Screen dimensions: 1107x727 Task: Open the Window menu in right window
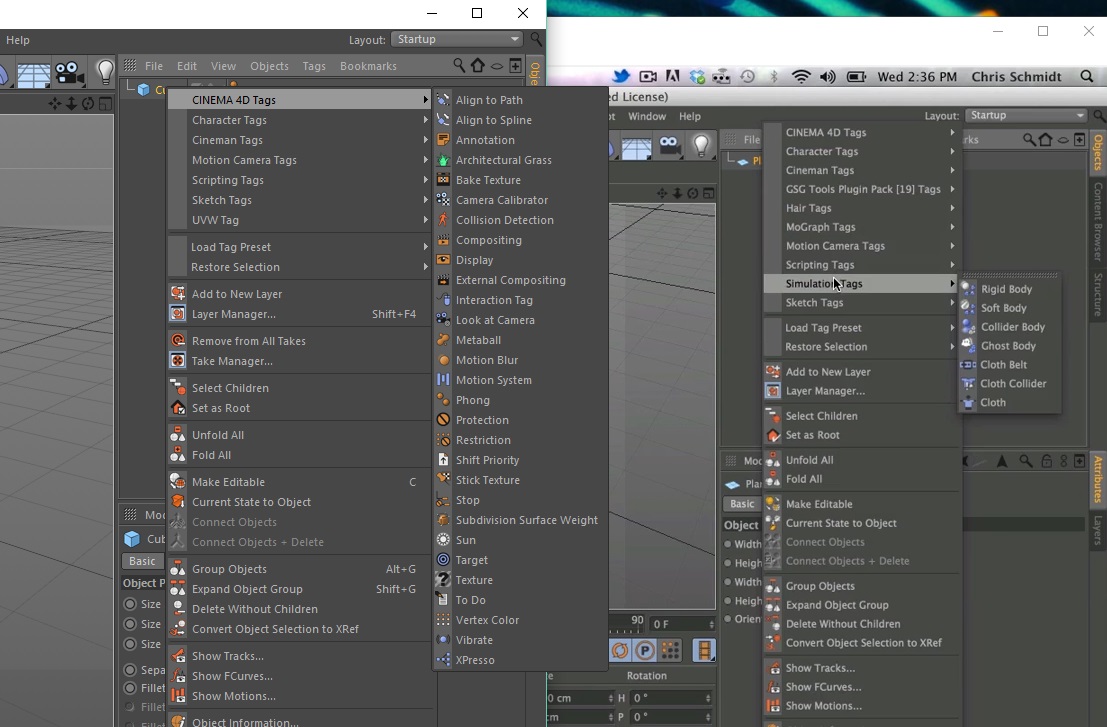[647, 116]
